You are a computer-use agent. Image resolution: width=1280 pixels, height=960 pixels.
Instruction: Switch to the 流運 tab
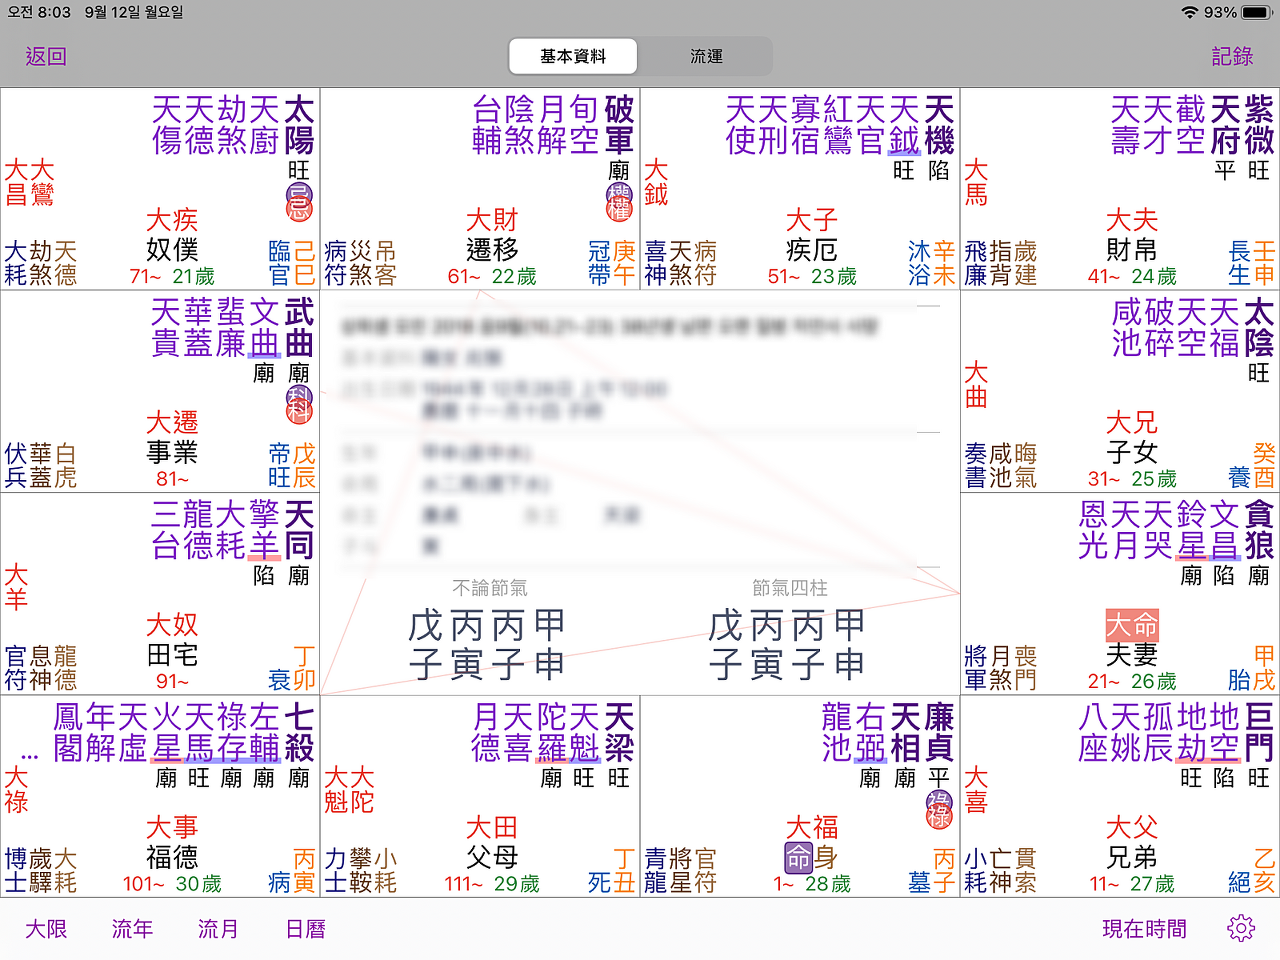pyautogui.click(x=706, y=56)
